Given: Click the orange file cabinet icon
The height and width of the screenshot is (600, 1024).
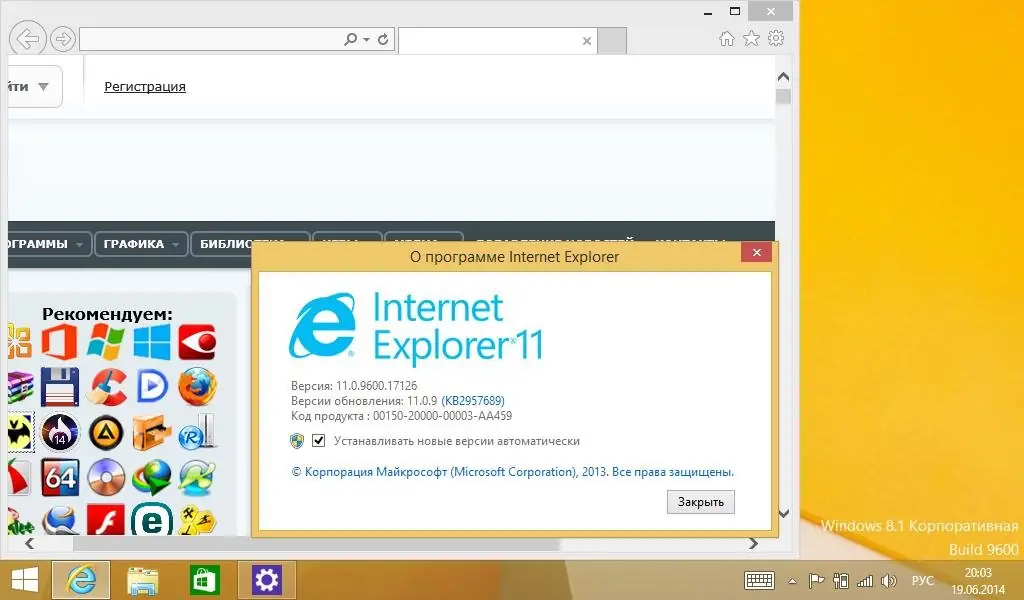Looking at the screenshot, I should point(152,432).
